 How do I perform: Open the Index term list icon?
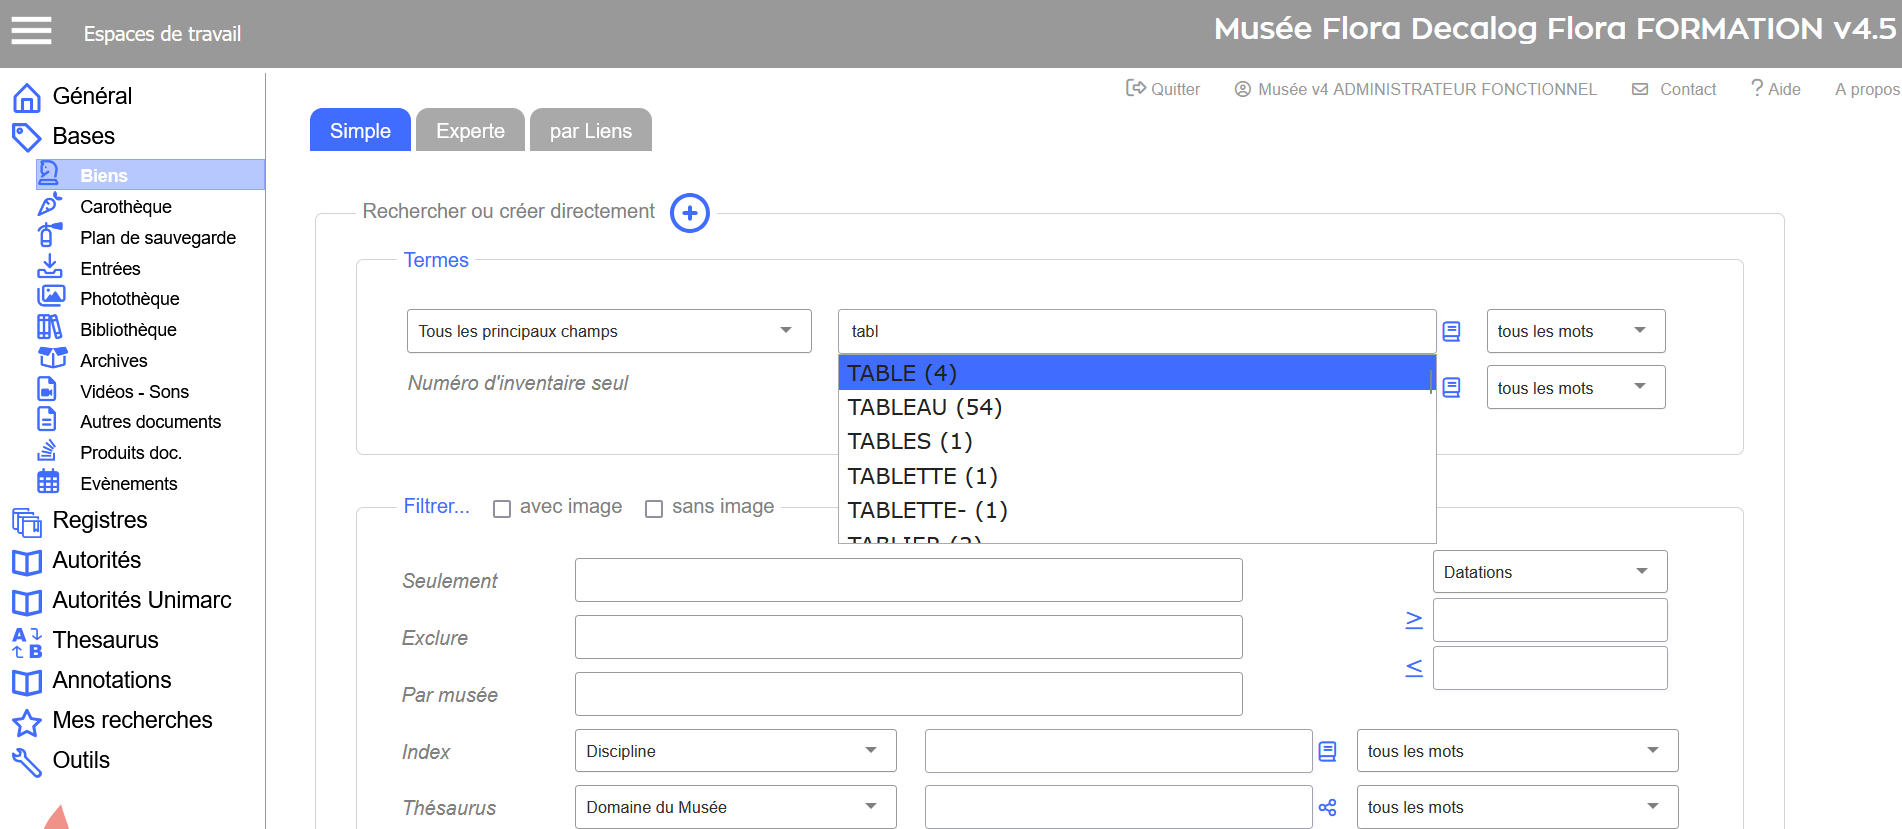tap(1327, 751)
